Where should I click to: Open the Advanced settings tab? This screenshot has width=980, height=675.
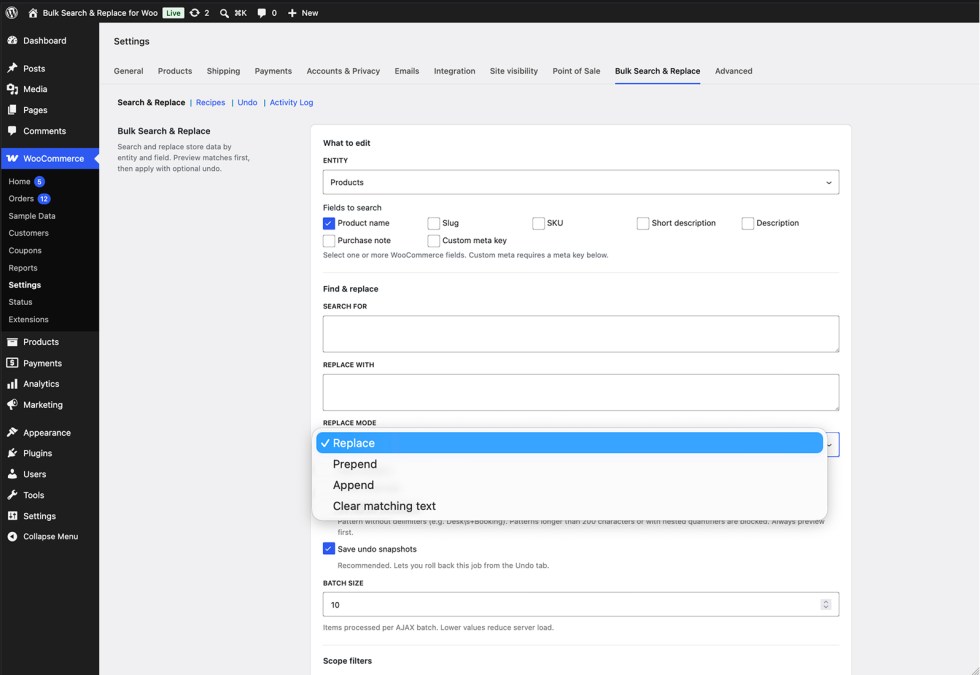[734, 71]
